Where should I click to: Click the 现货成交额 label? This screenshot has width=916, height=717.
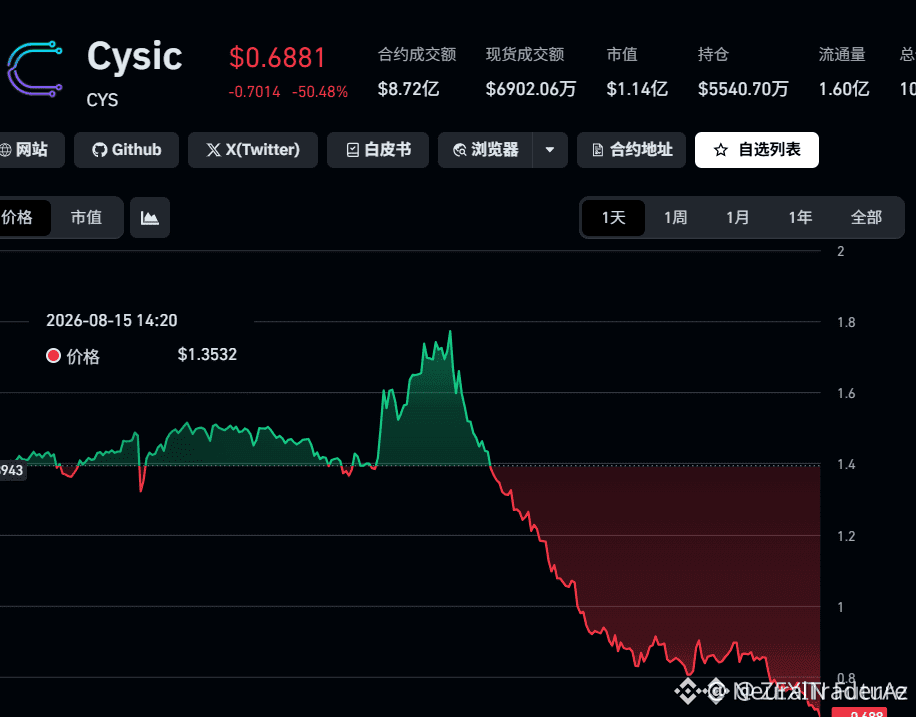(525, 55)
